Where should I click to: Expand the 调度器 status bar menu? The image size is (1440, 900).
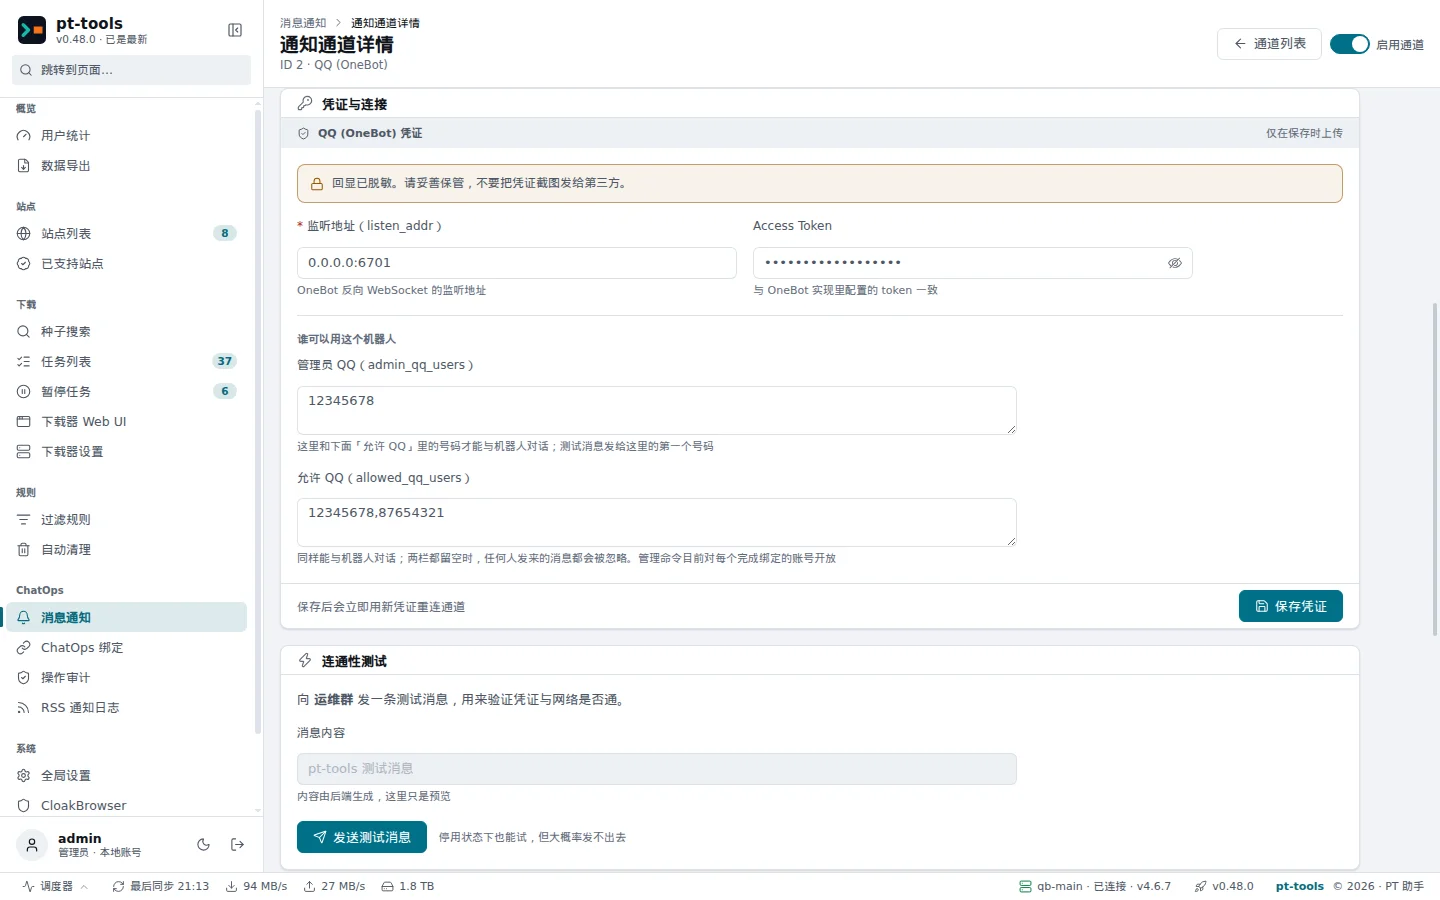(56, 886)
